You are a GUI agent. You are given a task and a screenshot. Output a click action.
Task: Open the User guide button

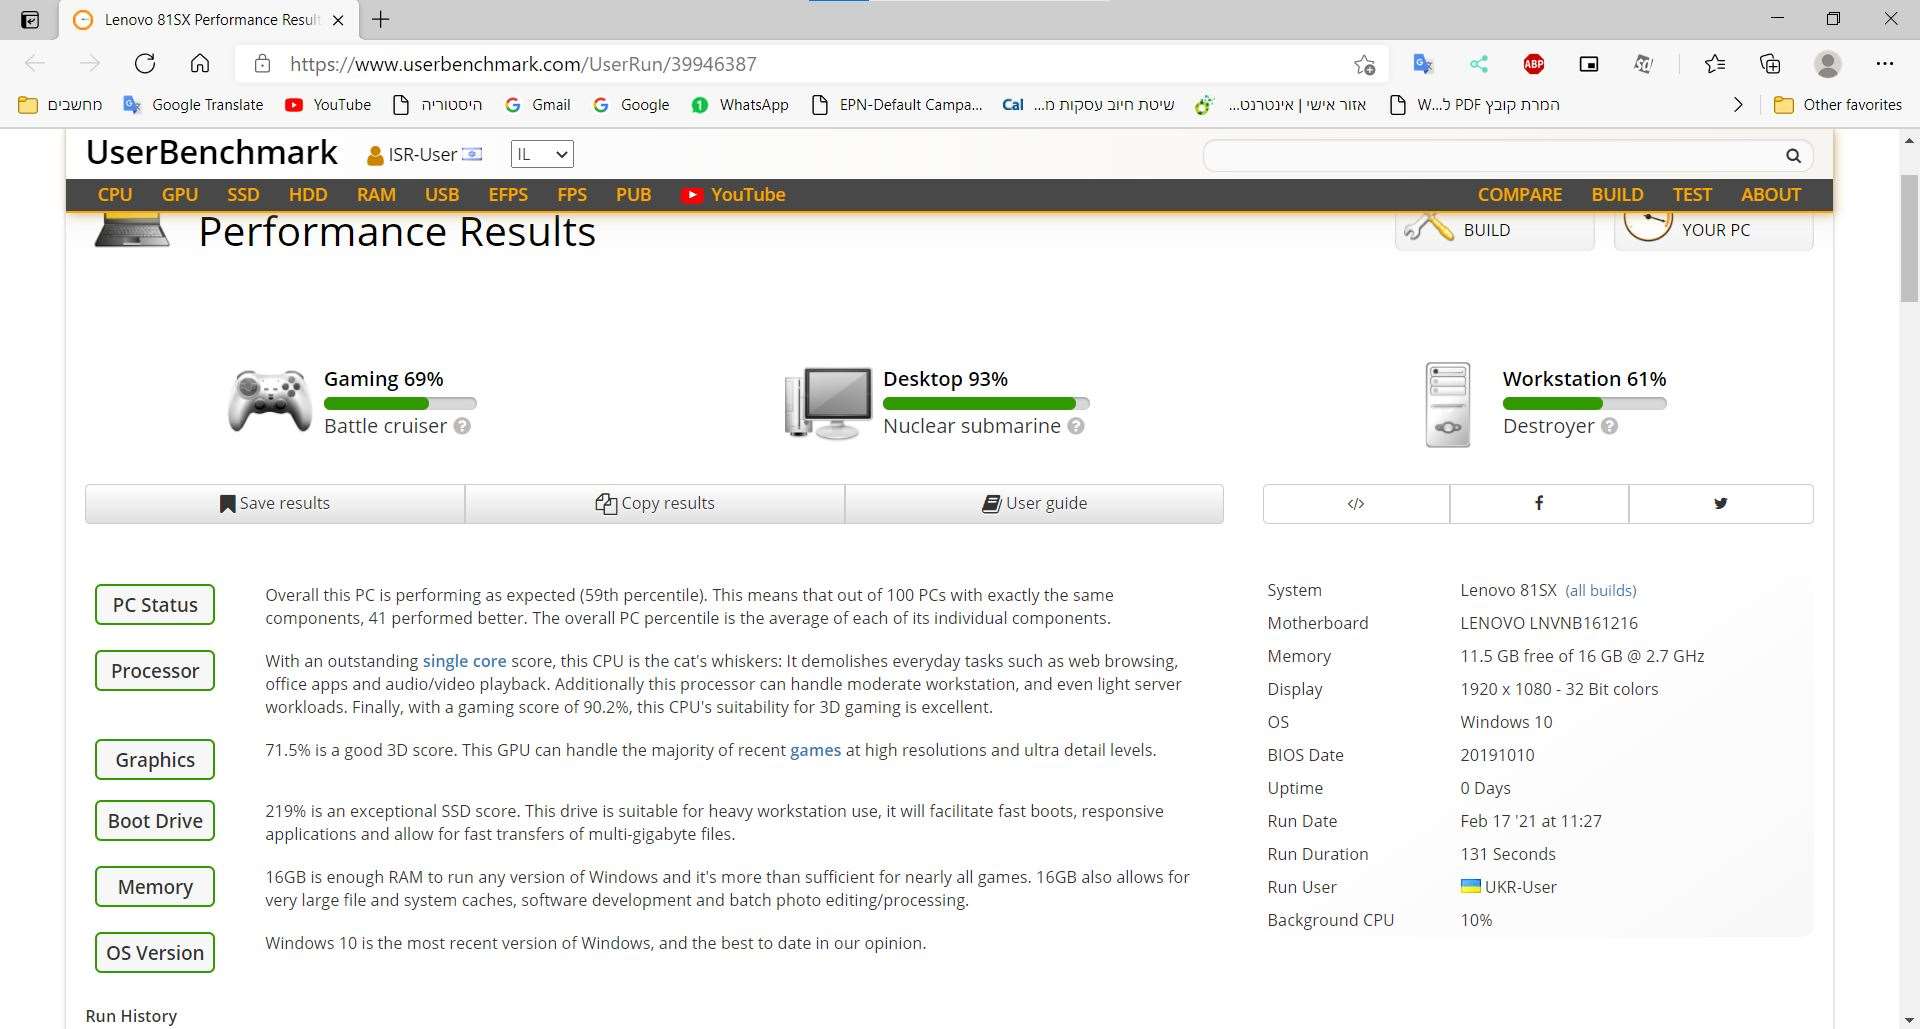(1034, 503)
